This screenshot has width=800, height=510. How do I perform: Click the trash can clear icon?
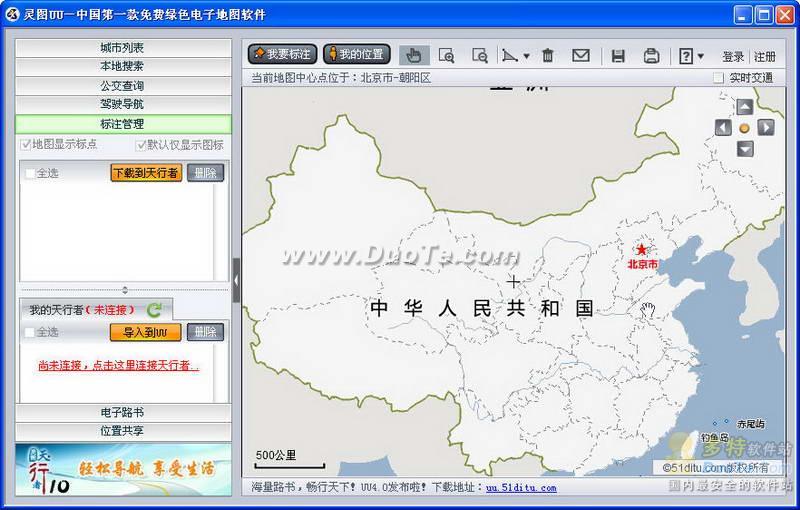click(x=548, y=56)
